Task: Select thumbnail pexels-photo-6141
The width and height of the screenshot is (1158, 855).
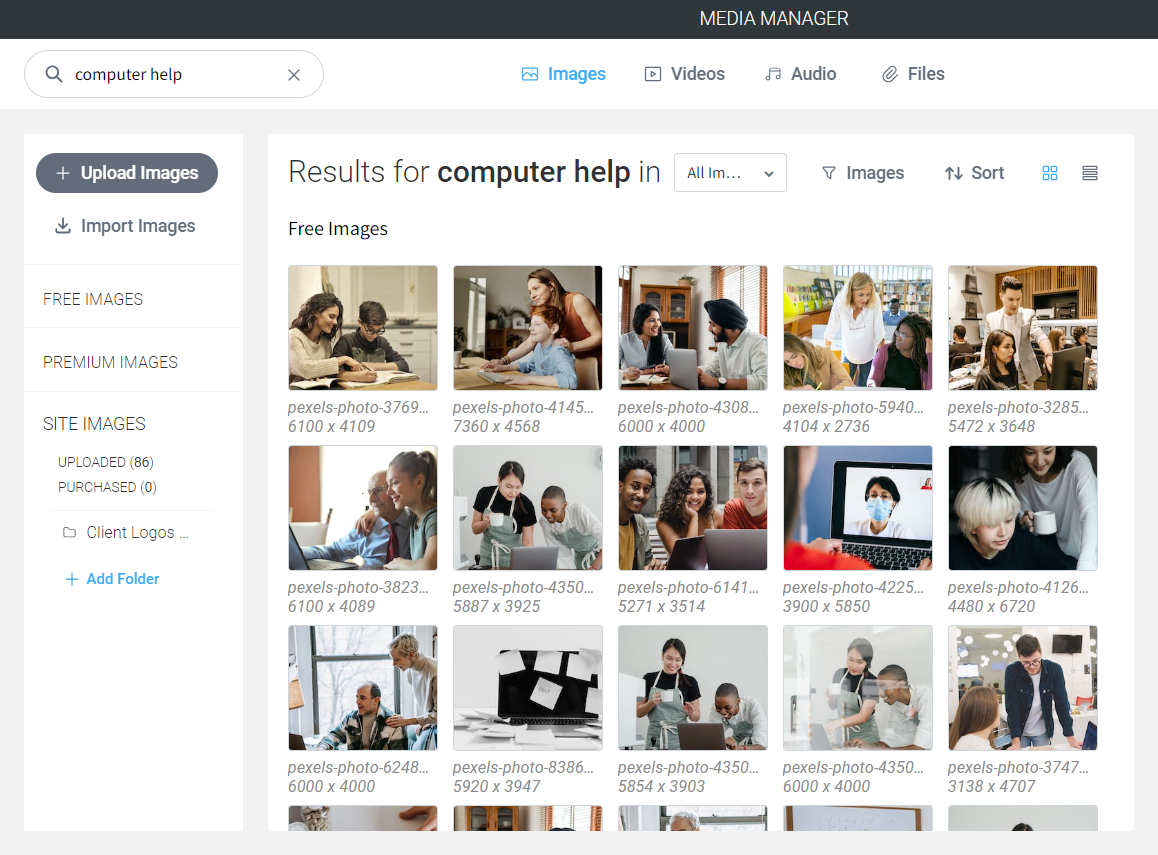Action: 693,508
